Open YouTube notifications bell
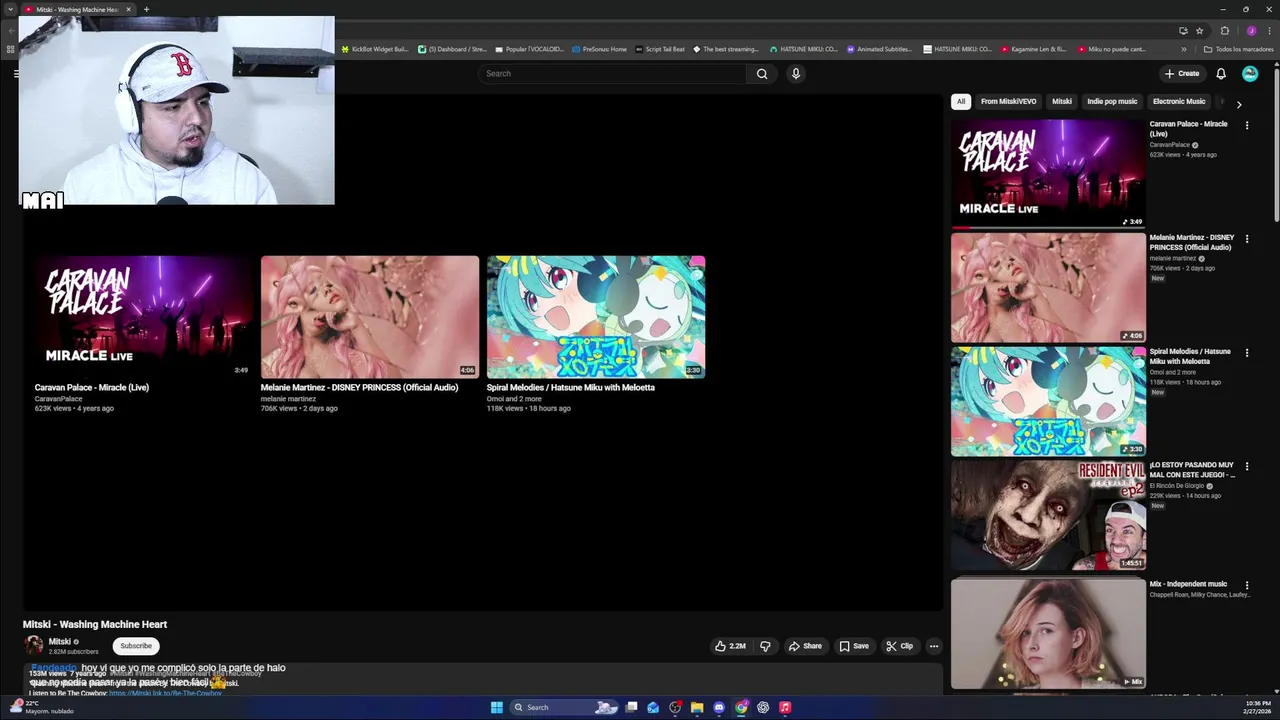This screenshot has width=1280, height=720. (x=1221, y=73)
